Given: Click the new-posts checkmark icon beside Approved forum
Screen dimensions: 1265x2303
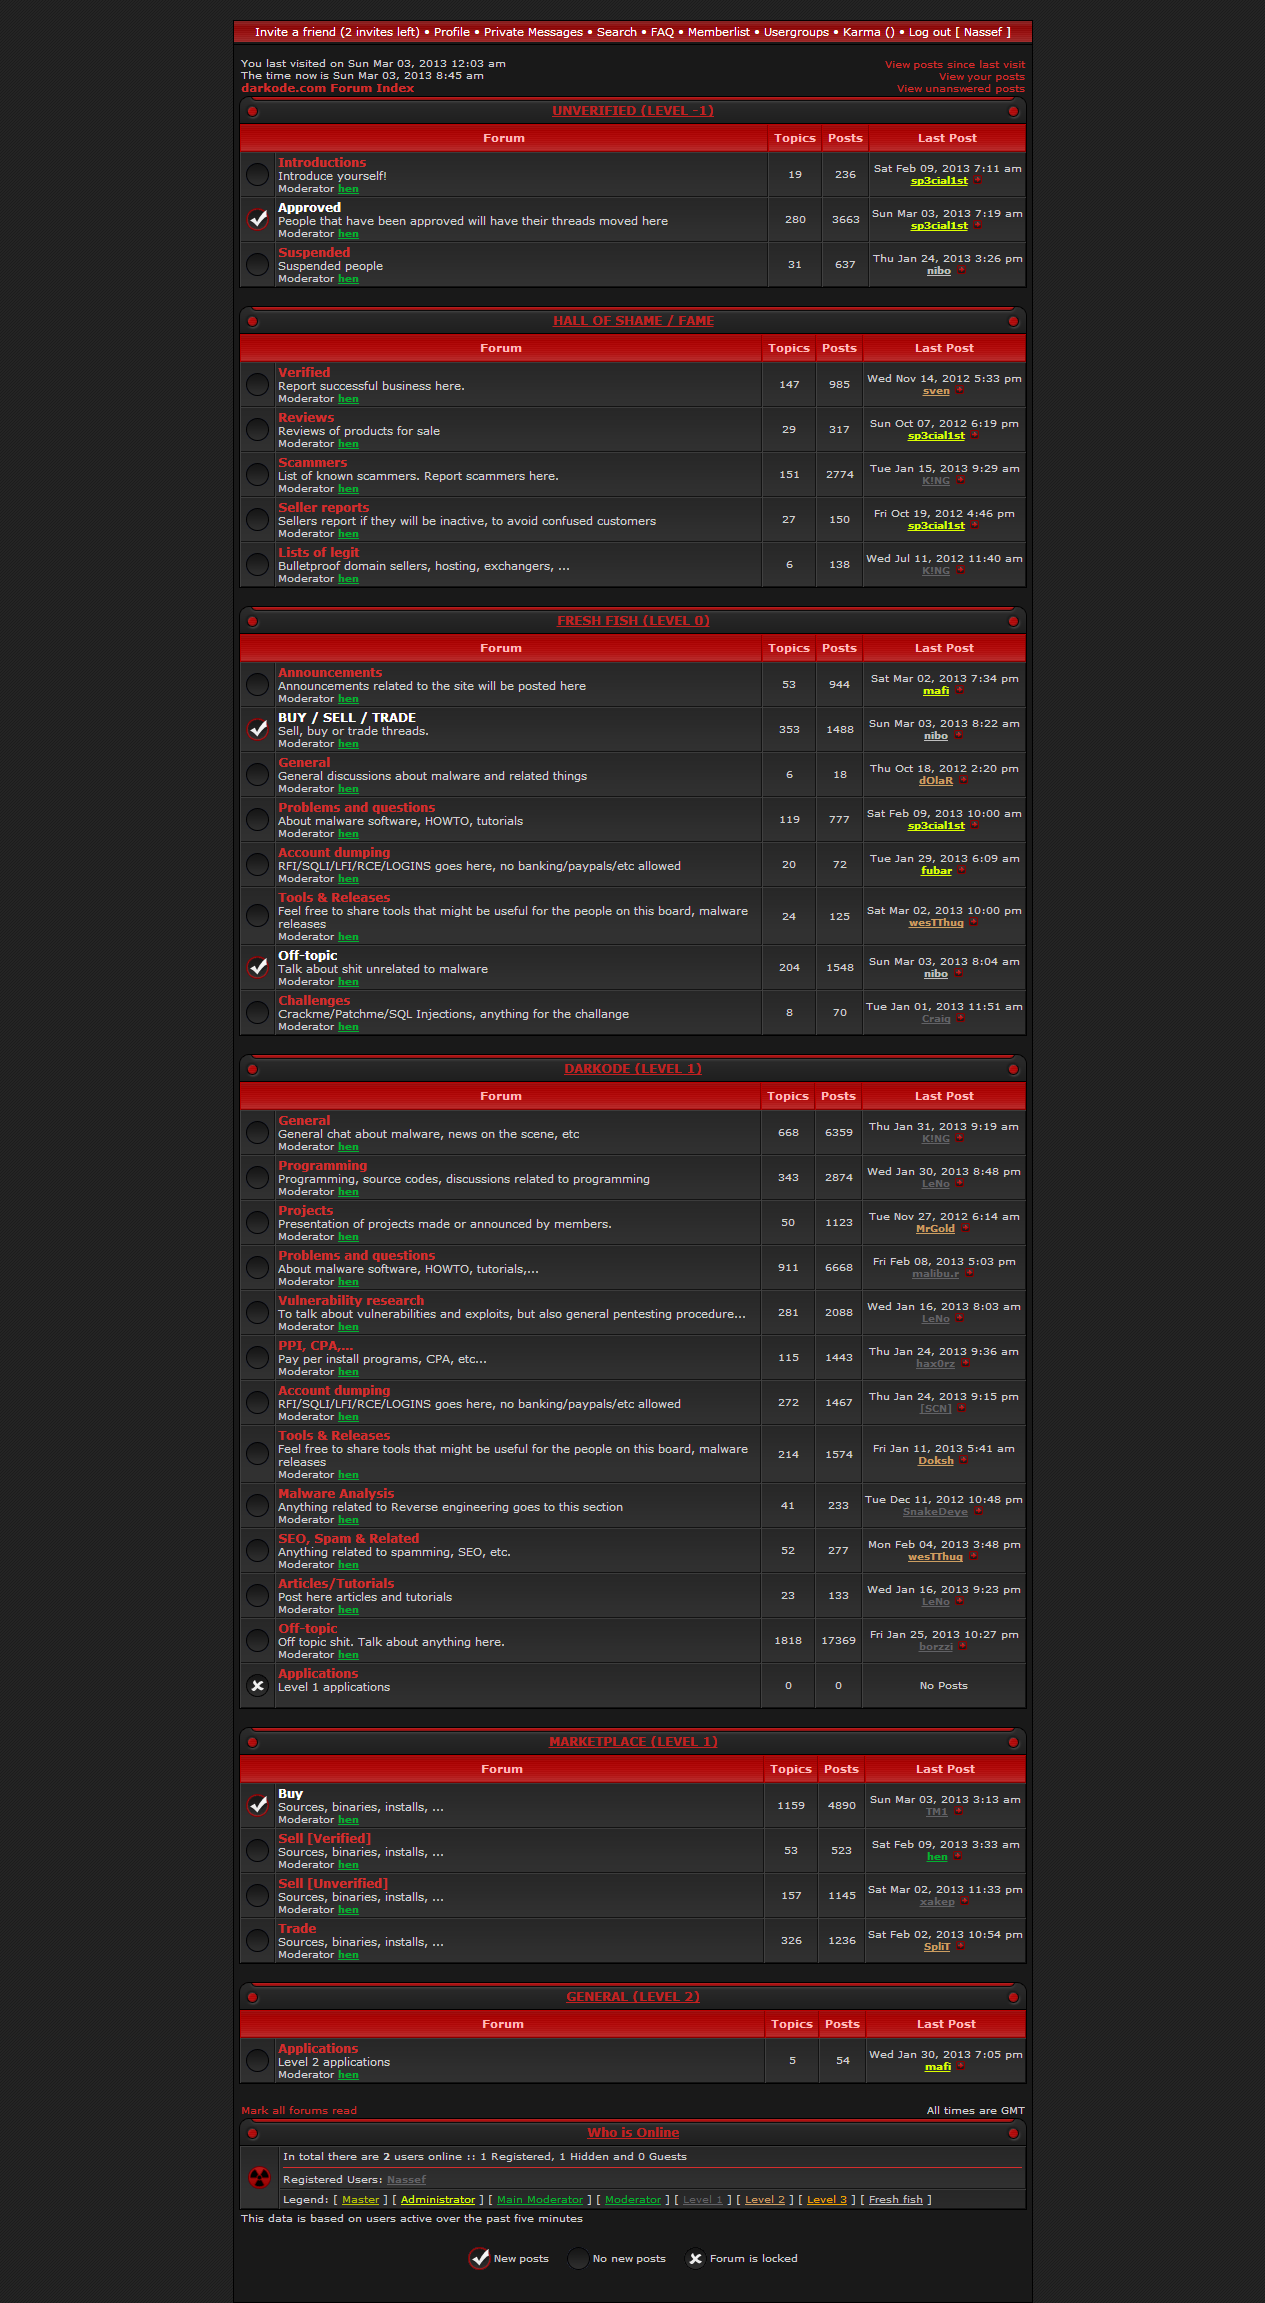Looking at the screenshot, I should click(x=258, y=219).
